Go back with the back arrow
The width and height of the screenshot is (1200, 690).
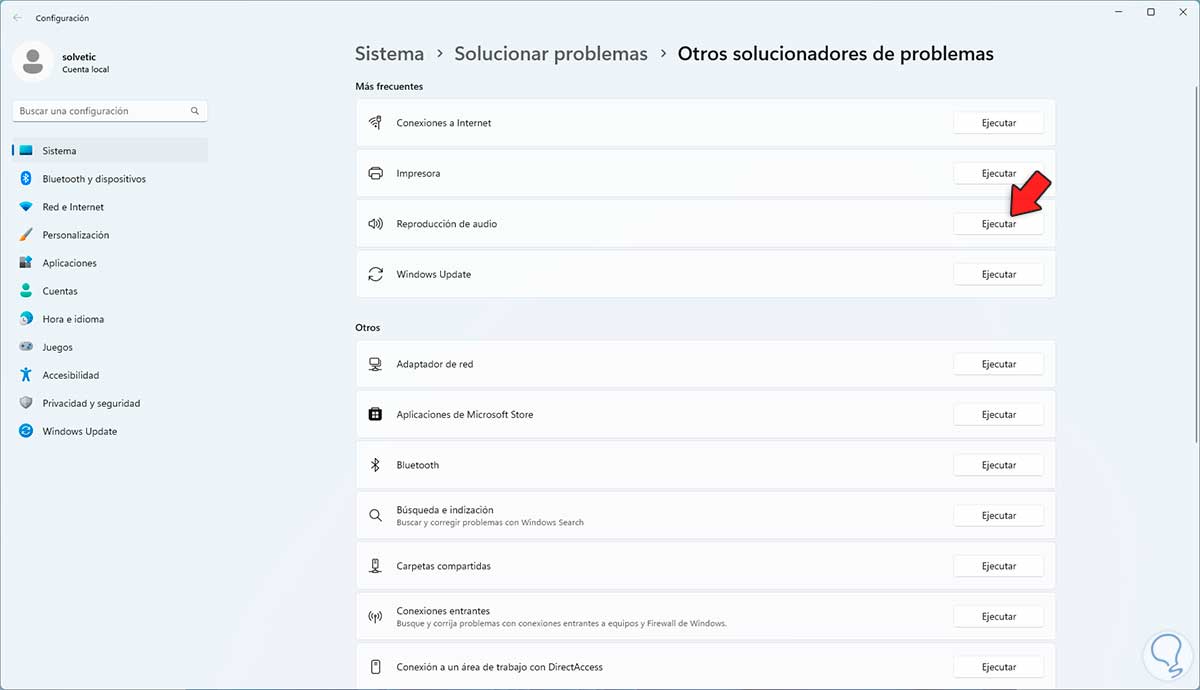point(17,18)
